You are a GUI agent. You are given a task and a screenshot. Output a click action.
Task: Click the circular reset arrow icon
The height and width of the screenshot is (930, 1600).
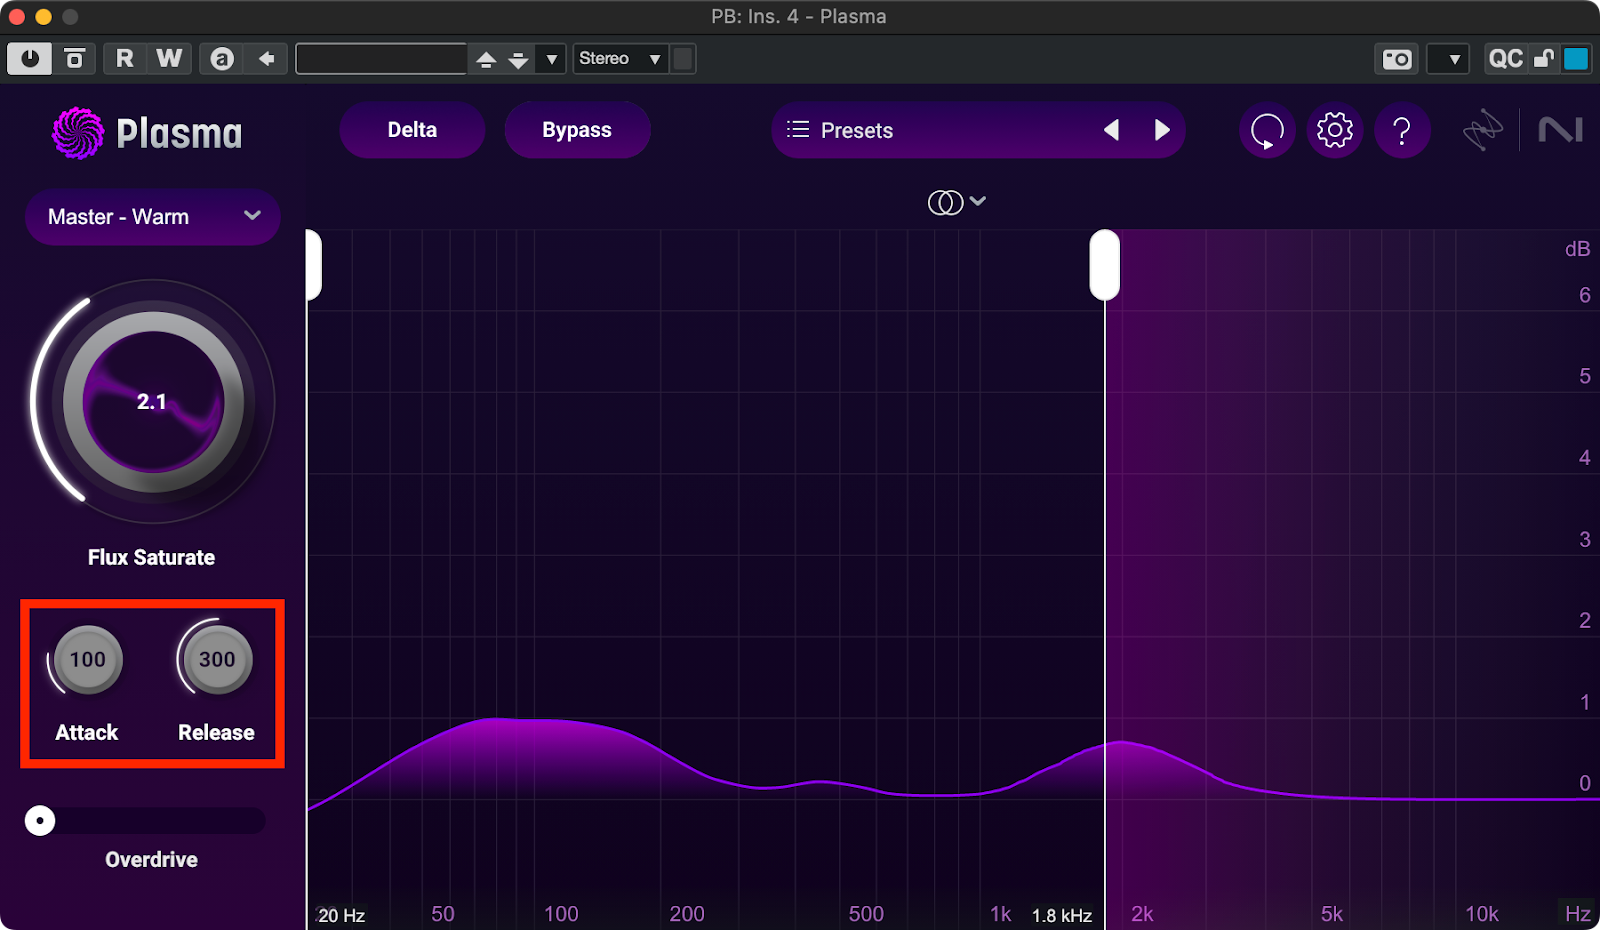pos(1267,130)
